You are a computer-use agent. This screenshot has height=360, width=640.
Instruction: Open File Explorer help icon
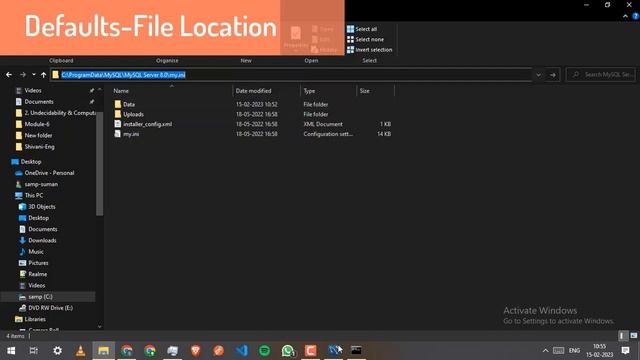coord(636,16)
